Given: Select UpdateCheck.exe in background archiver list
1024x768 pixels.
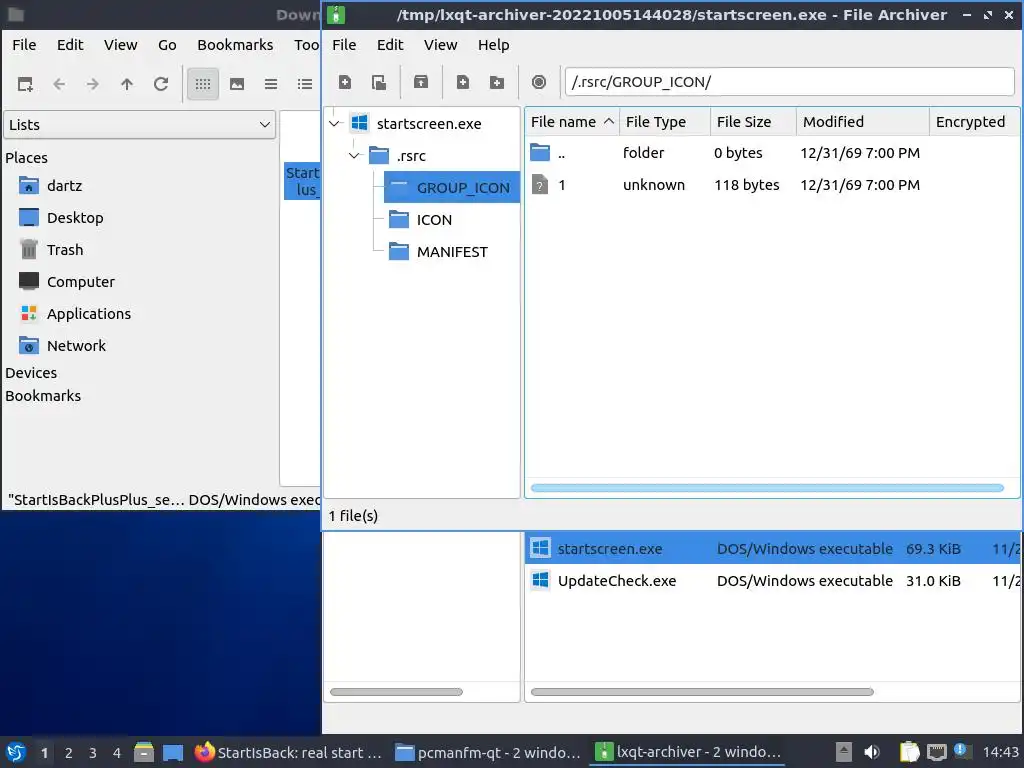Looking at the screenshot, I should pyautogui.click(x=773, y=581).
